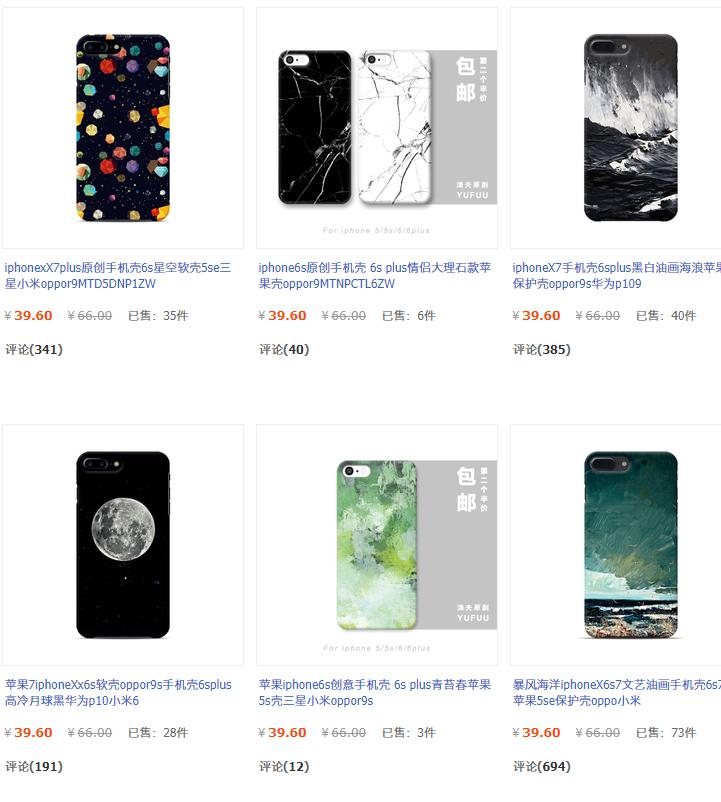
Task: Open the black and white marble cases image
Action: pyautogui.click(x=377, y=128)
